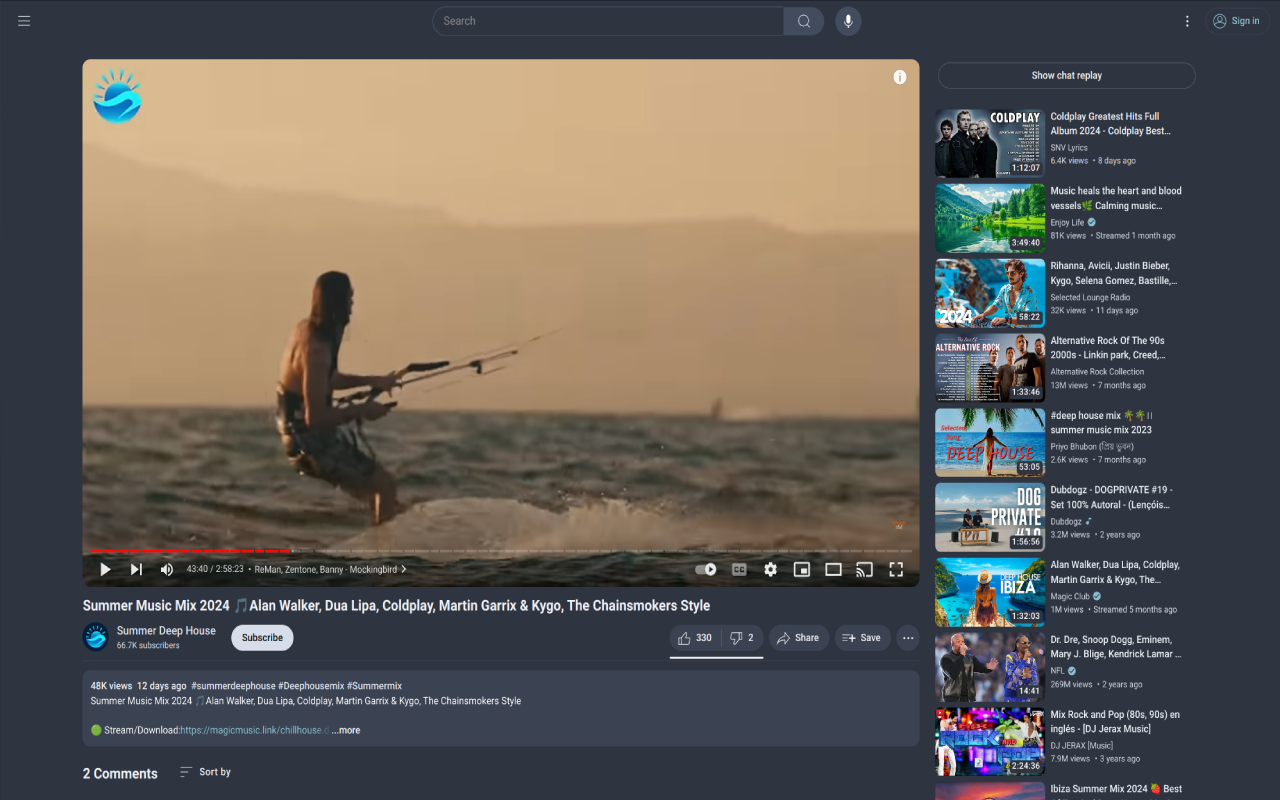Screen dimensions: 1280x800
Task: Open Alan Walker, Dua Lipa Ibiza thumbnail
Action: click(x=990, y=592)
